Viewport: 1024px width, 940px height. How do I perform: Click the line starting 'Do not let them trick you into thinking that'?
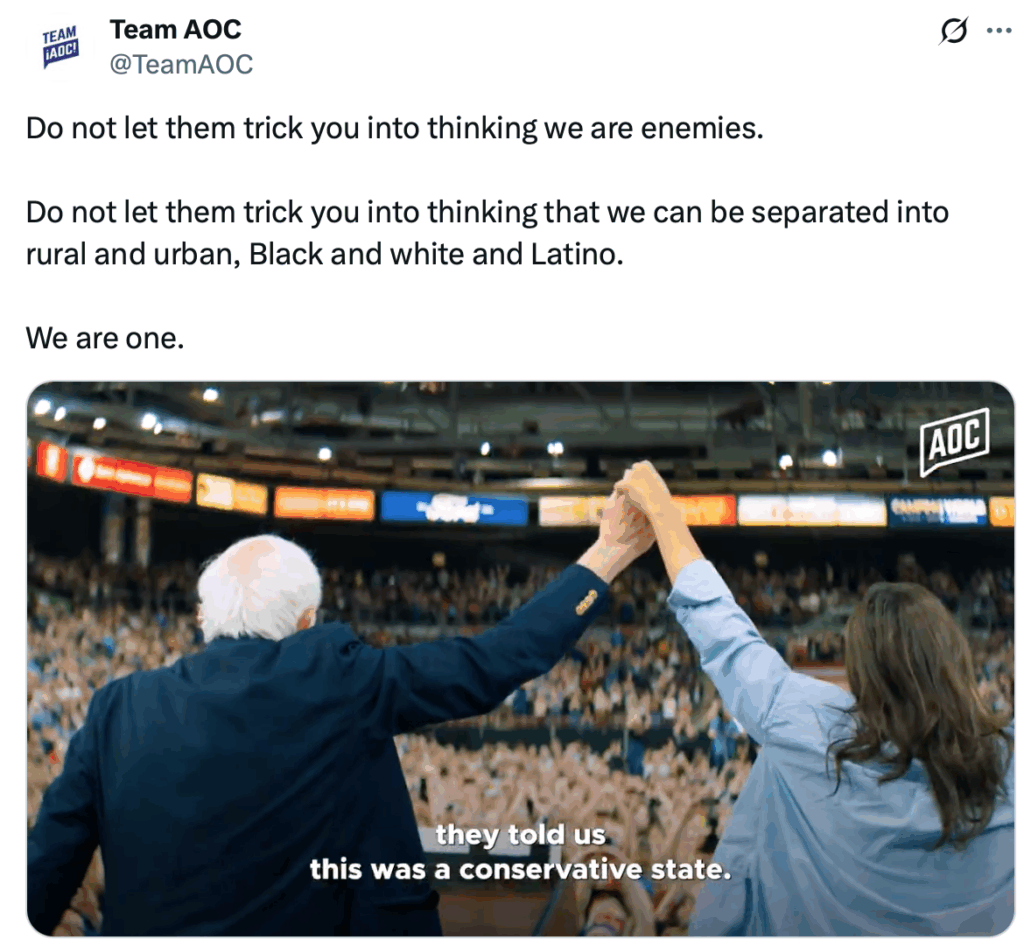pos(487,212)
